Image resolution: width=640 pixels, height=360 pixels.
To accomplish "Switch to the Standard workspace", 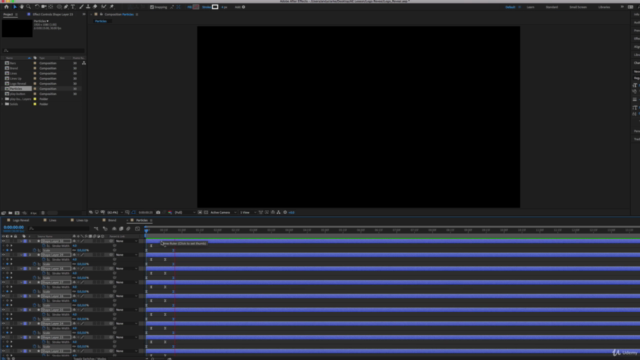I will [x=552, y=7].
